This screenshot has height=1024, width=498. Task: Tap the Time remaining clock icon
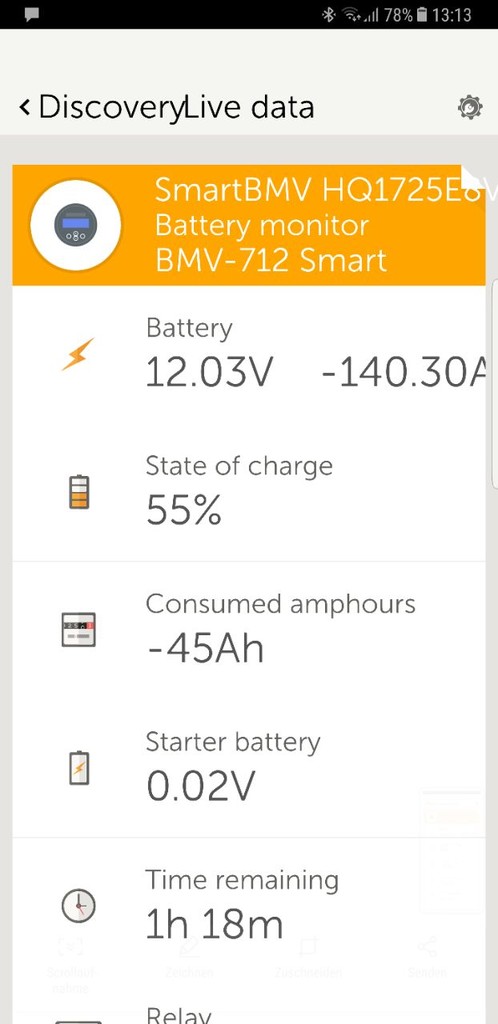(x=78, y=906)
